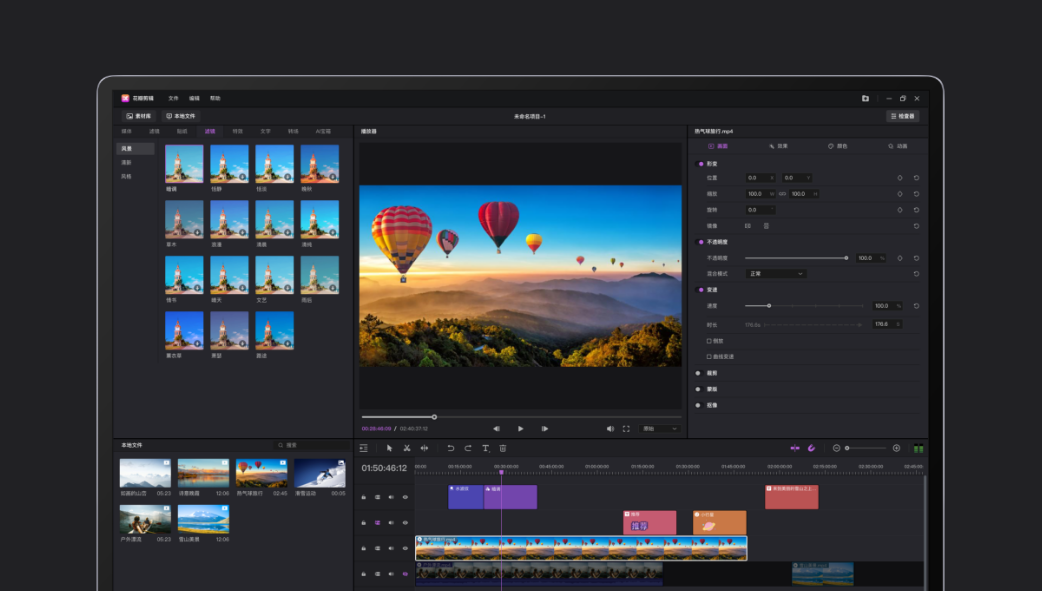Enable the 曲线变速 checkbox

point(709,356)
